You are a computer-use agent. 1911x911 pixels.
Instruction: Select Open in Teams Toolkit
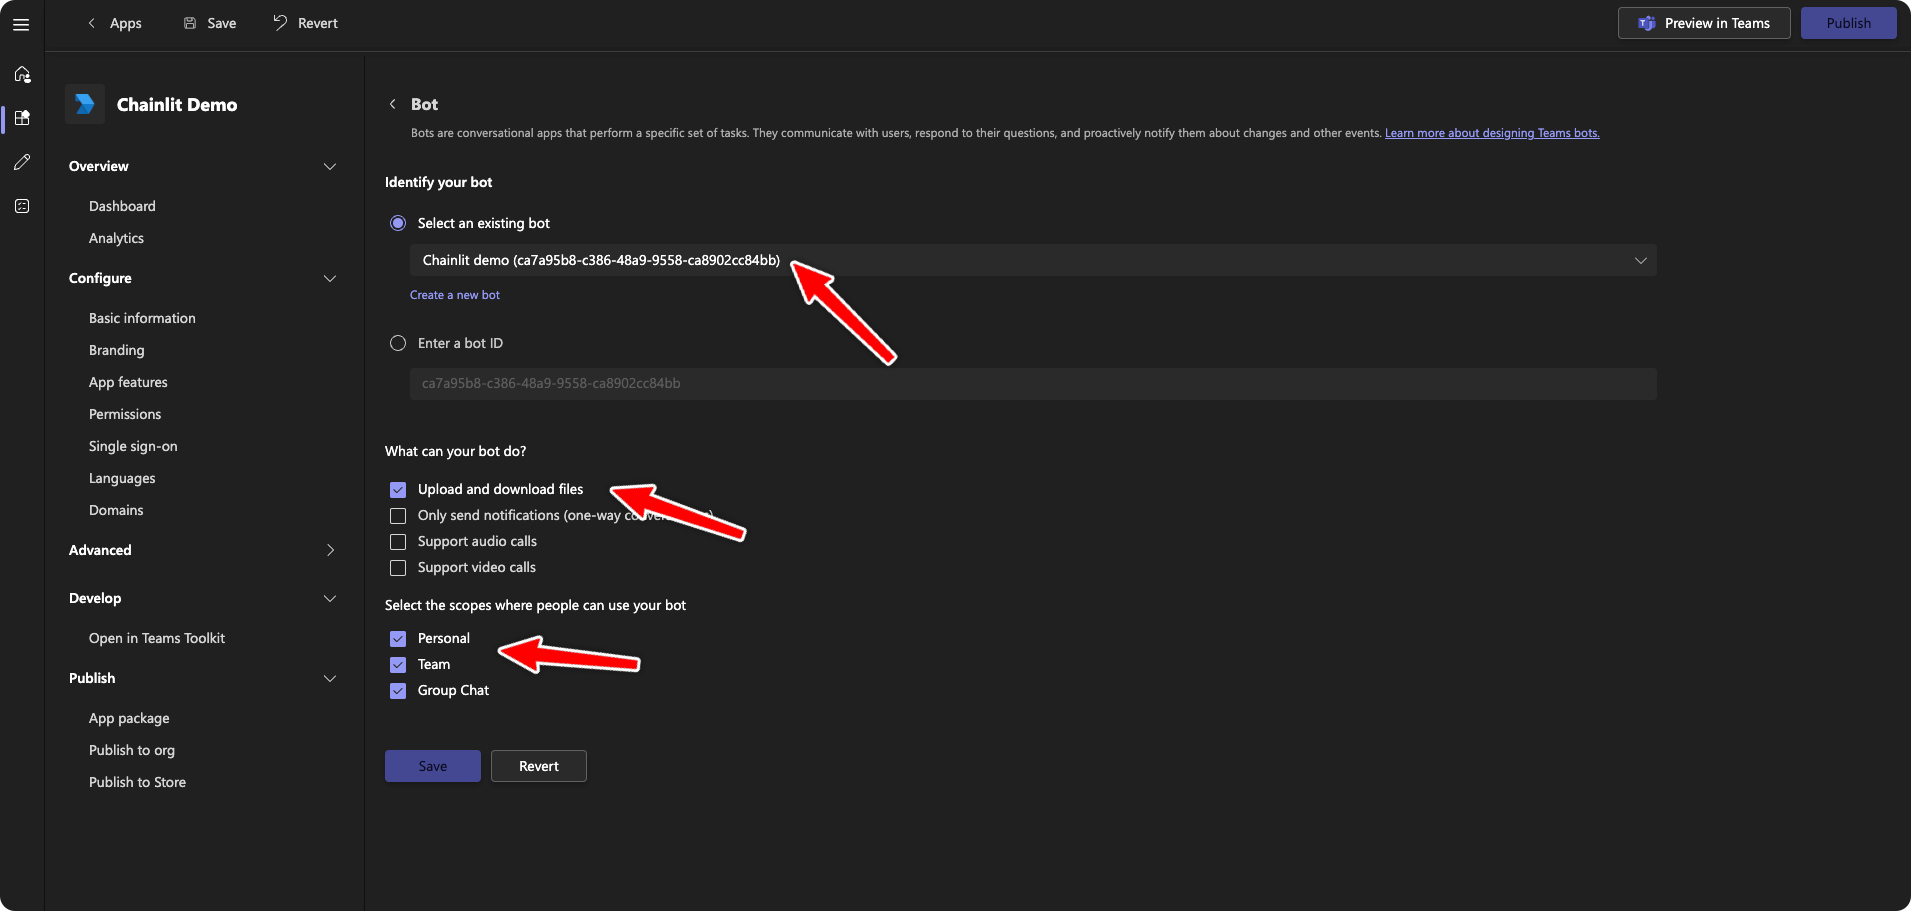157,638
